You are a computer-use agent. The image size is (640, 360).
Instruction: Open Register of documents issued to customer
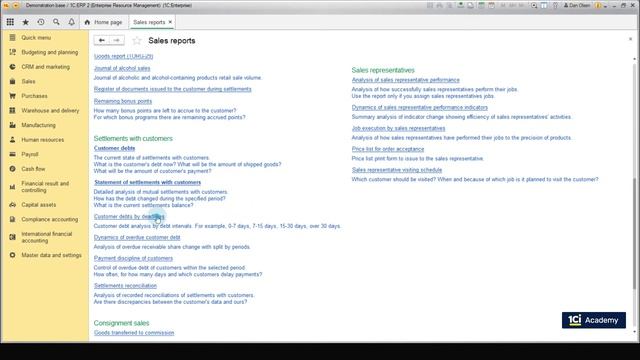tap(173, 89)
